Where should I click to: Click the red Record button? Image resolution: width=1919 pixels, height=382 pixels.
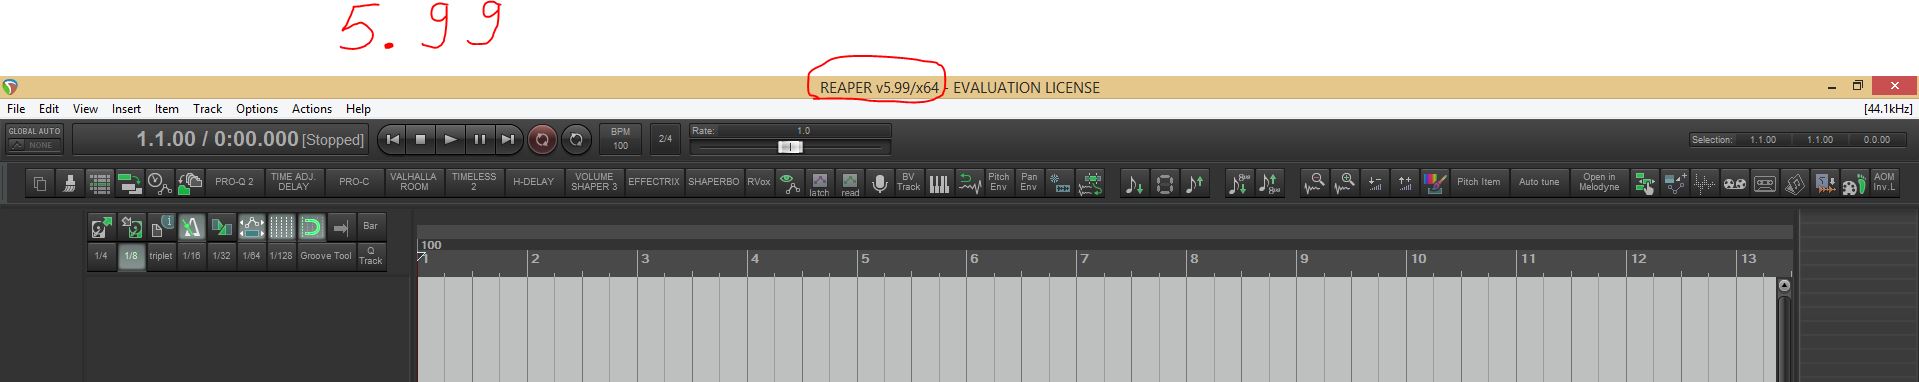click(542, 140)
